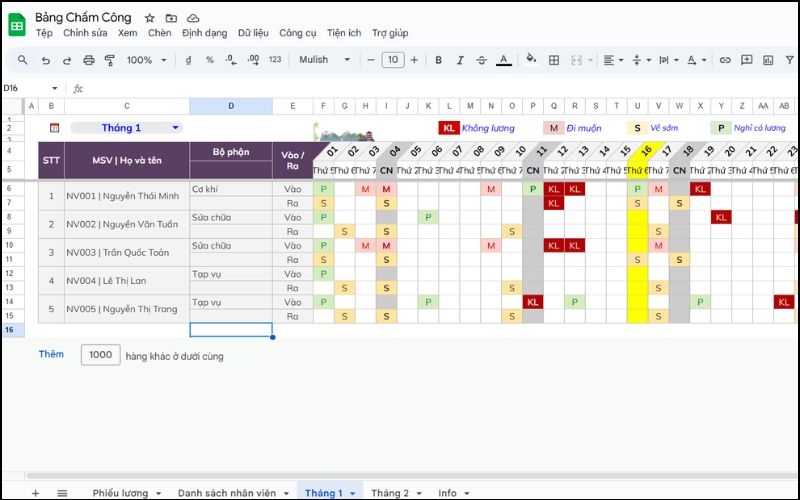Viewport: 800px width, 500px height.
Task: Print the spreadsheet
Action: pos(89,60)
